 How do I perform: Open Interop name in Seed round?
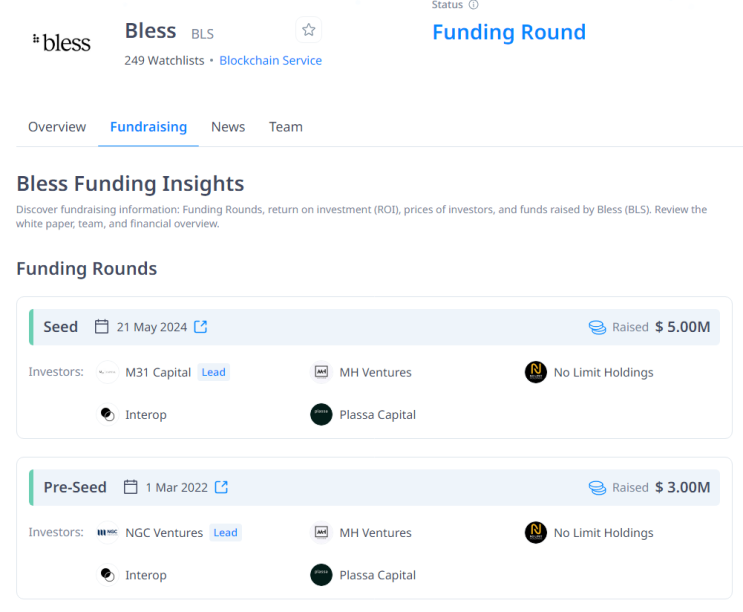tap(145, 414)
